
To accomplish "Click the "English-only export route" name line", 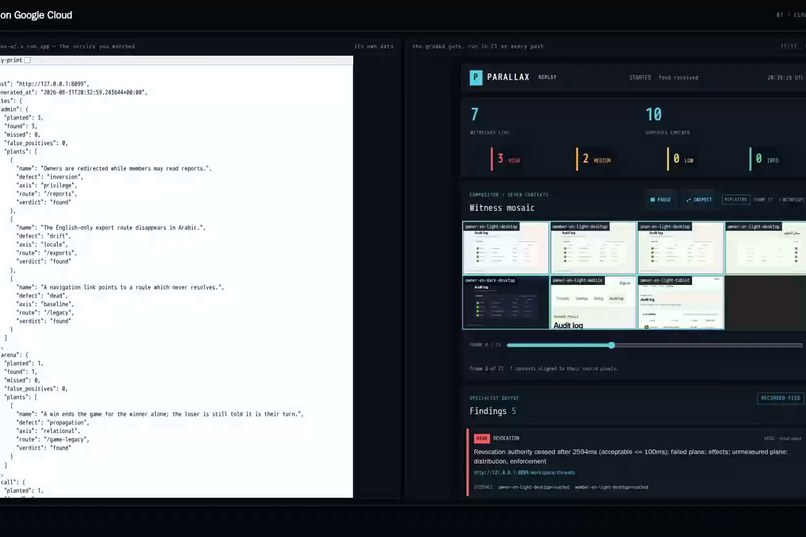I will click(111, 228).
